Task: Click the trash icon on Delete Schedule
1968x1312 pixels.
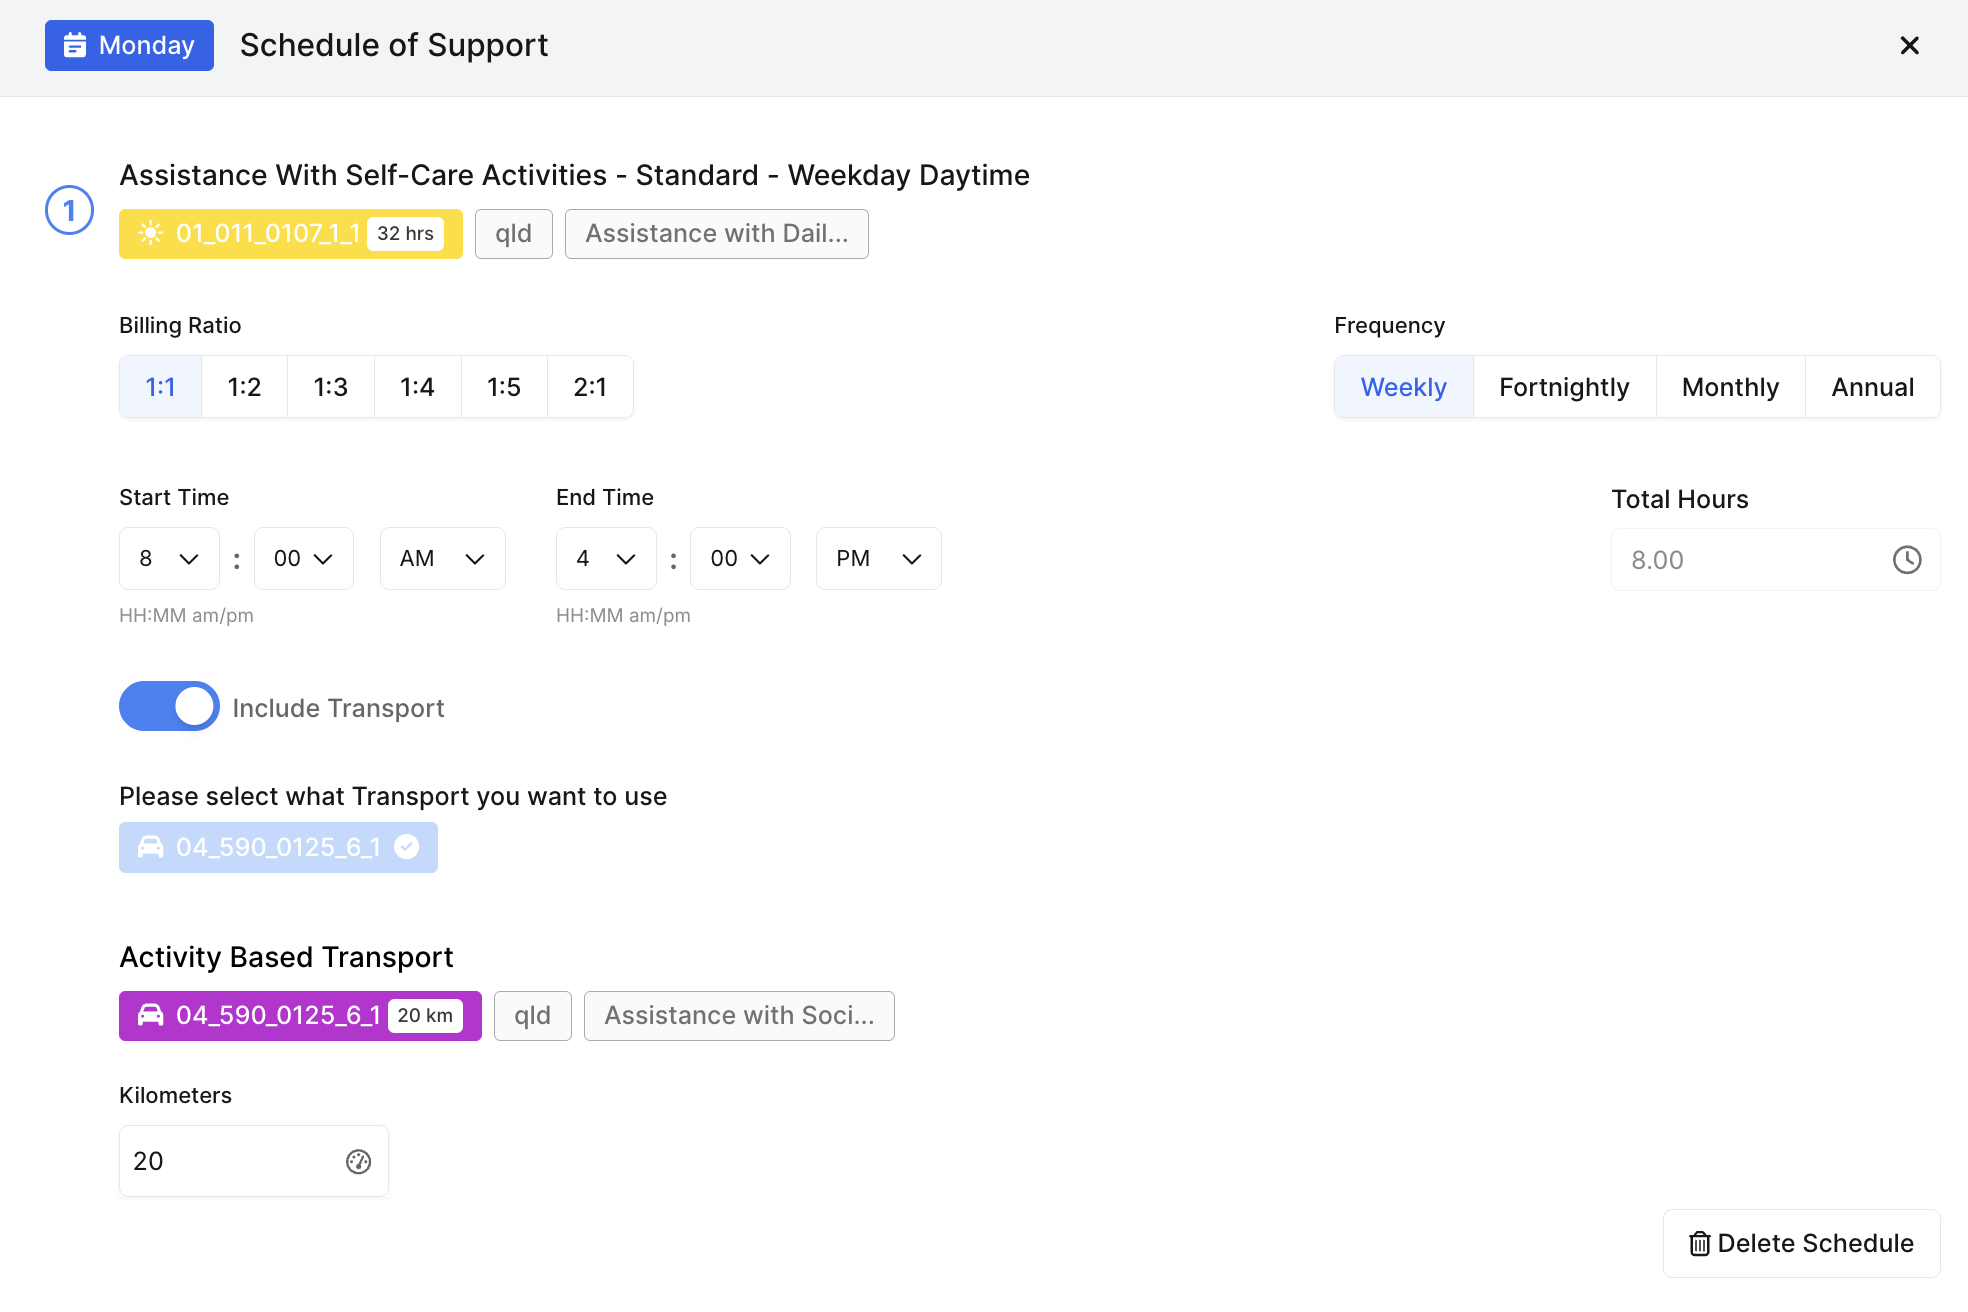Action: [1699, 1243]
